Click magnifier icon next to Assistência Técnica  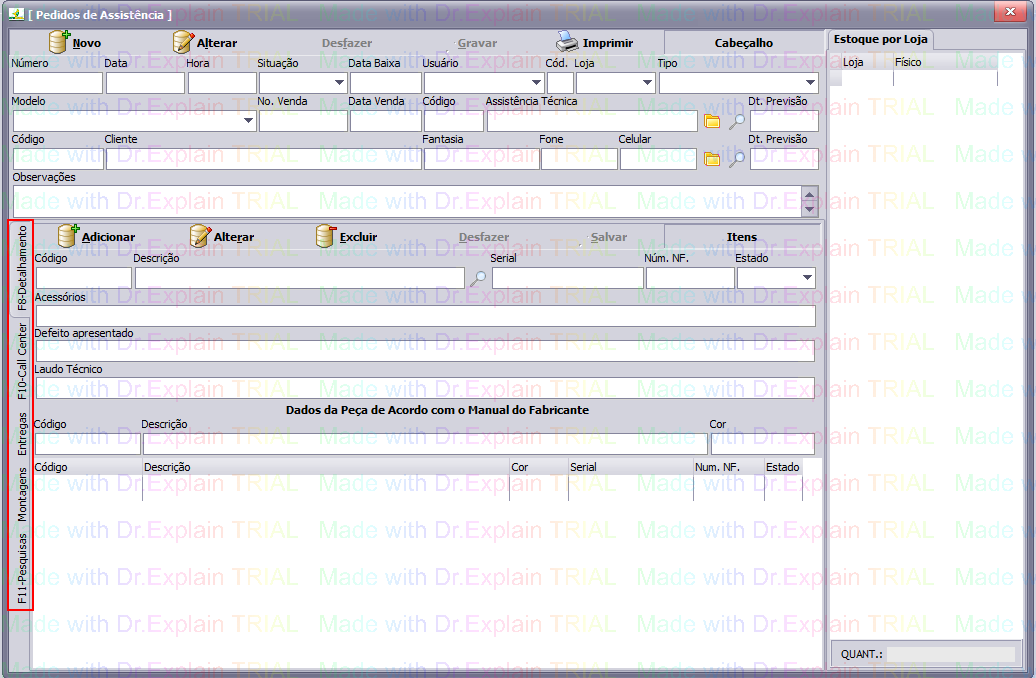(x=736, y=121)
